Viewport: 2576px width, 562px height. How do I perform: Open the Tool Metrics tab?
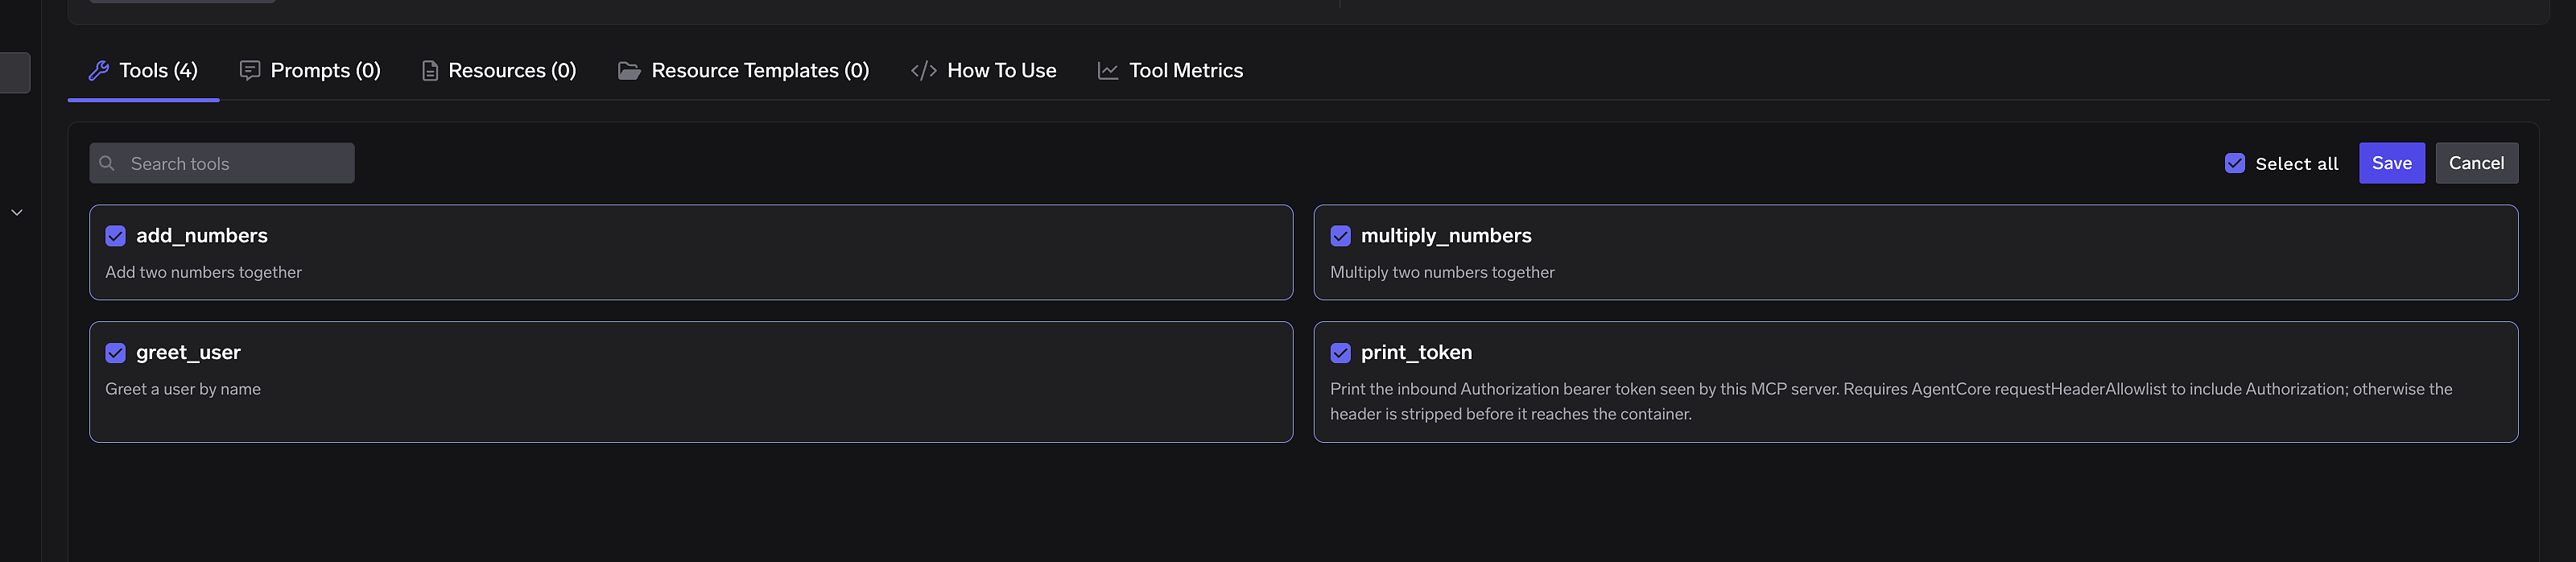tap(1171, 71)
